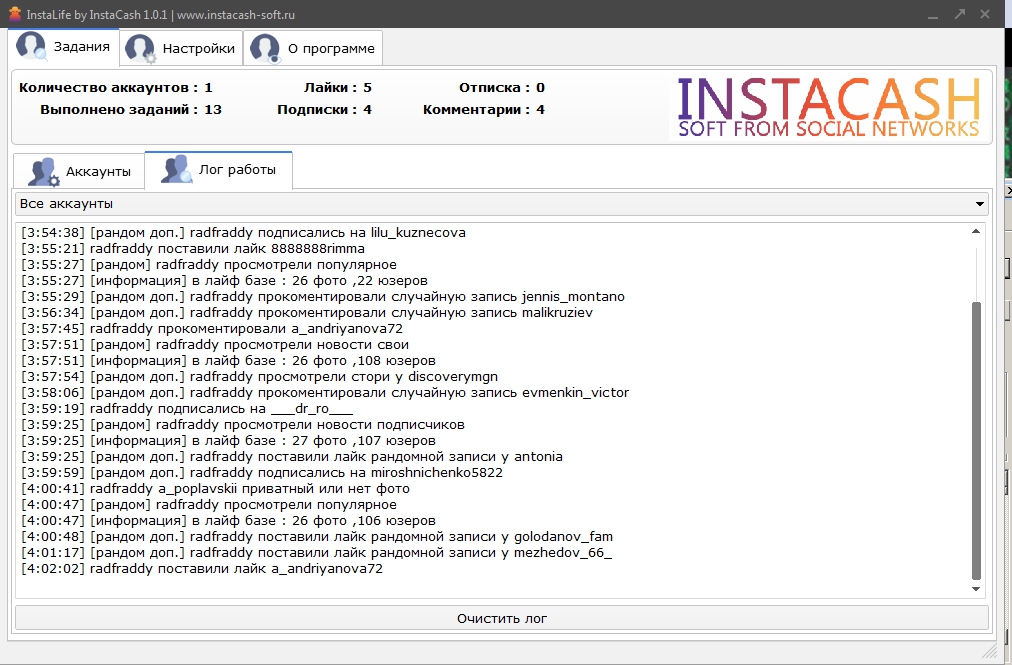
Task: Switch to the Аккаунты sub-tab
Action: coord(79,172)
